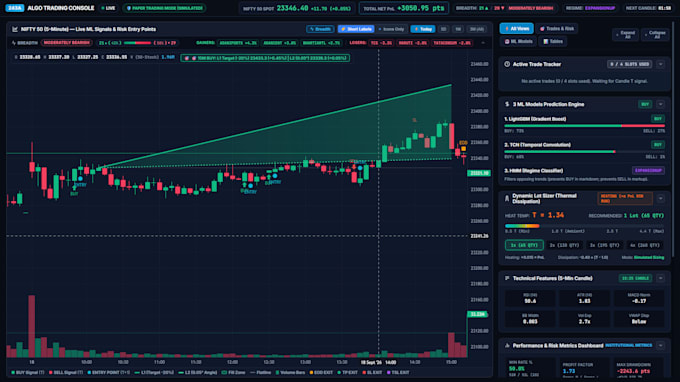Toggle the Breadth overlay button
680x382 pixels.
tap(320, 29)
